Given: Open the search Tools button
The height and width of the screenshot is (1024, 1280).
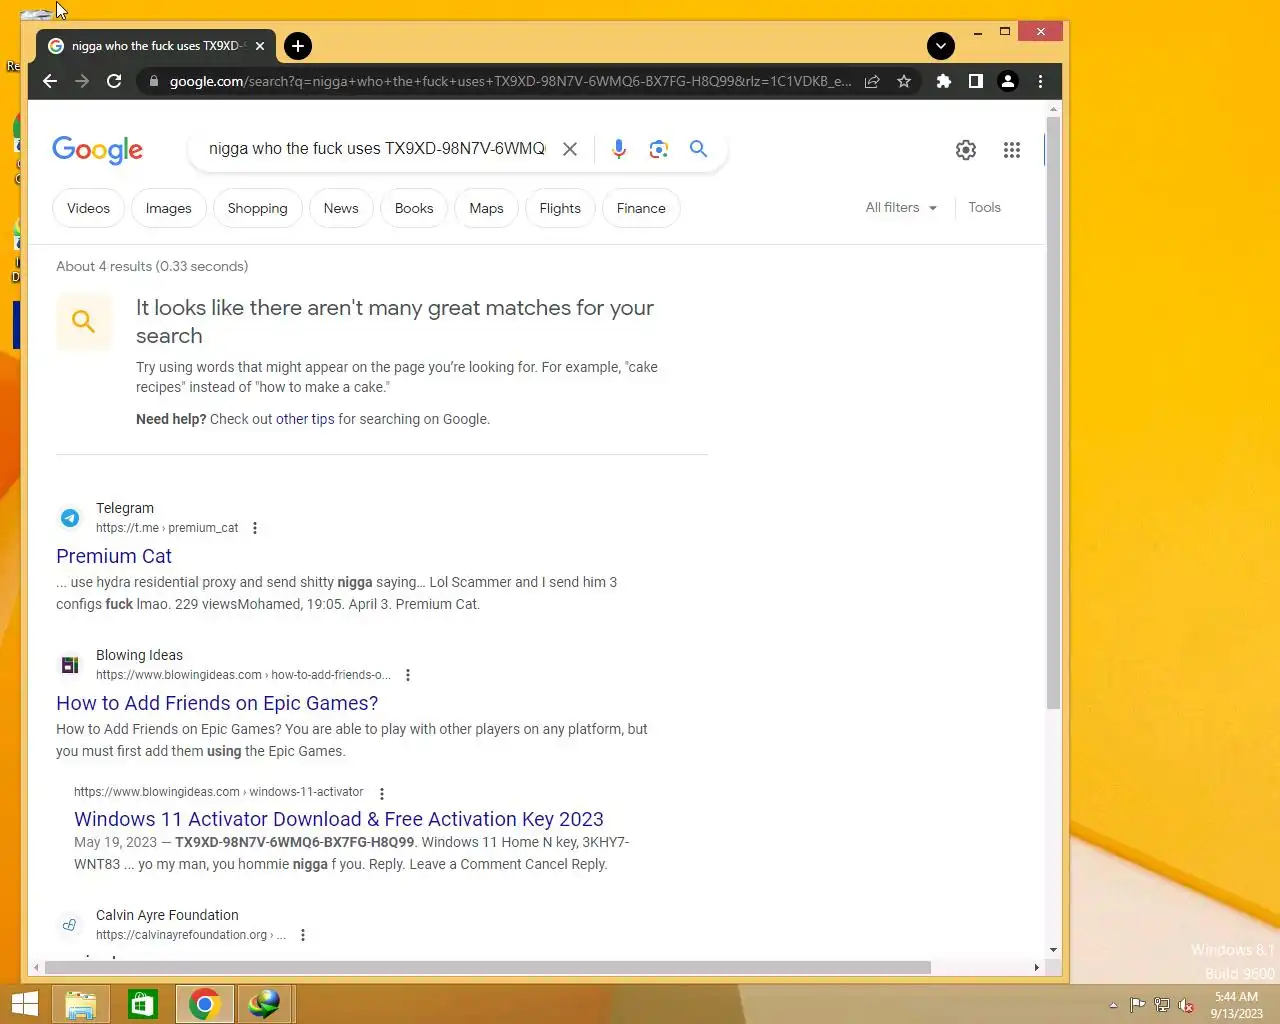Looking at the screenshot, I should tap(984, 207).
